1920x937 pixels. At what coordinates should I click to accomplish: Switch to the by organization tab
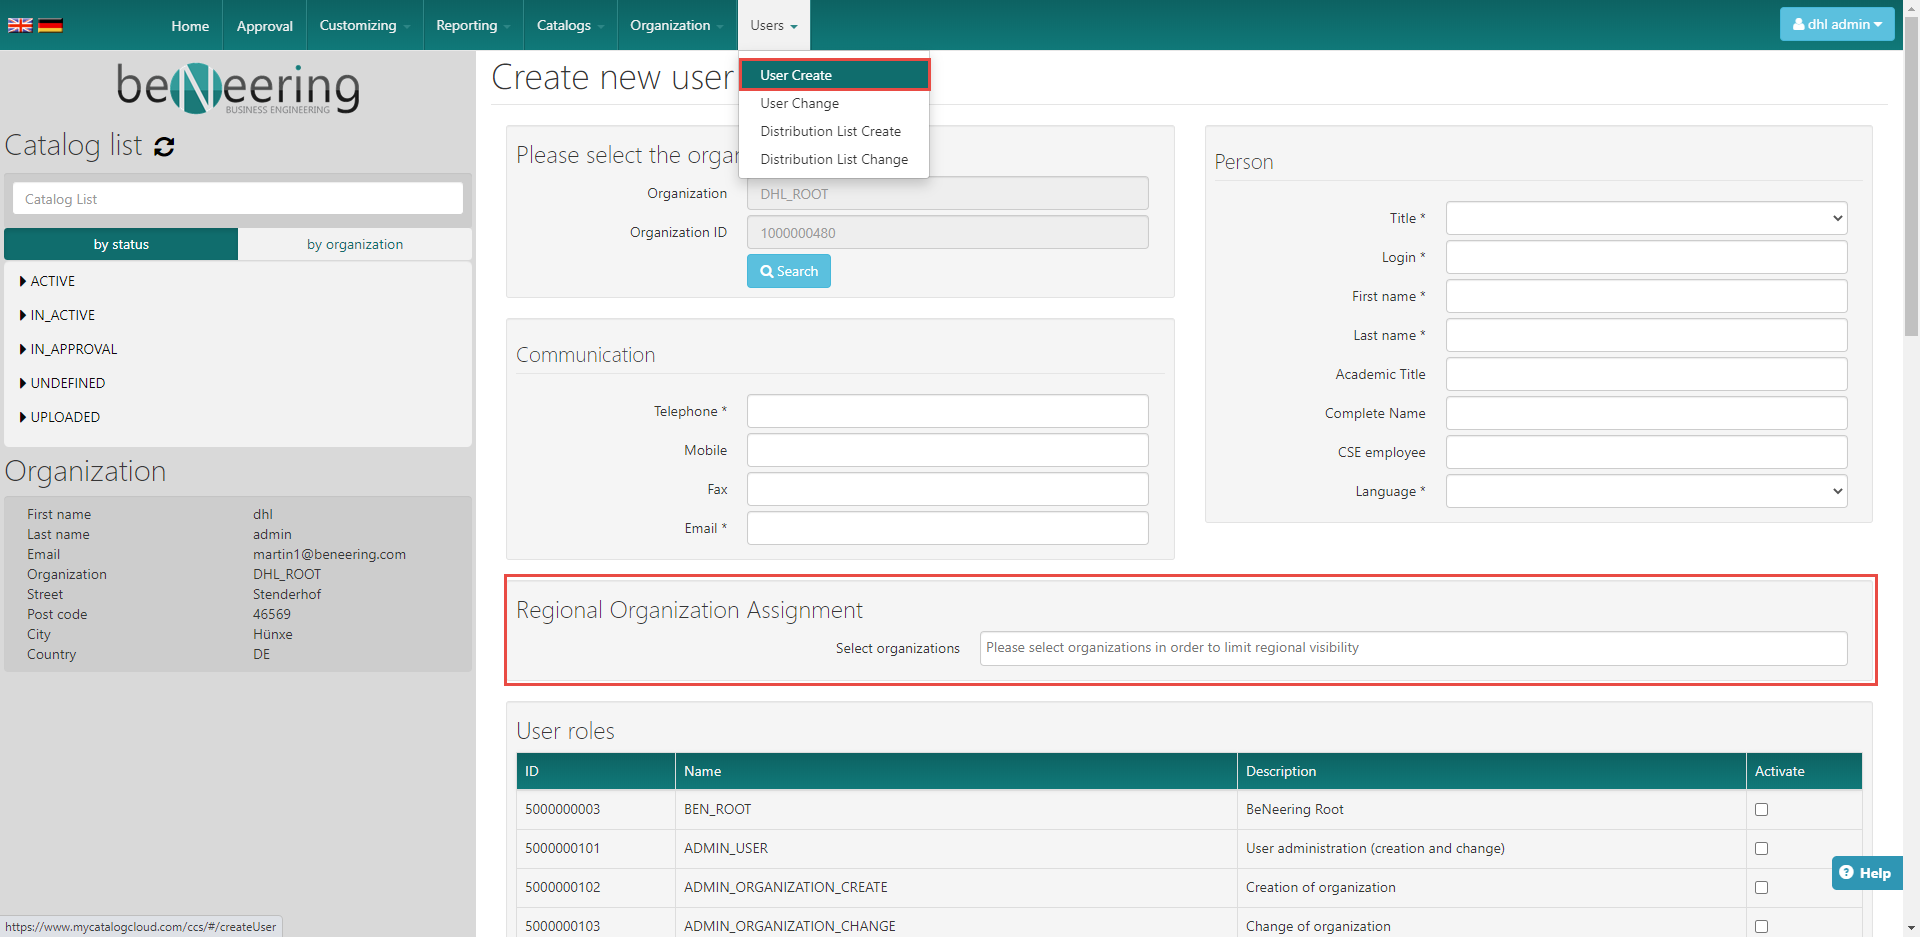pos(355,244)
